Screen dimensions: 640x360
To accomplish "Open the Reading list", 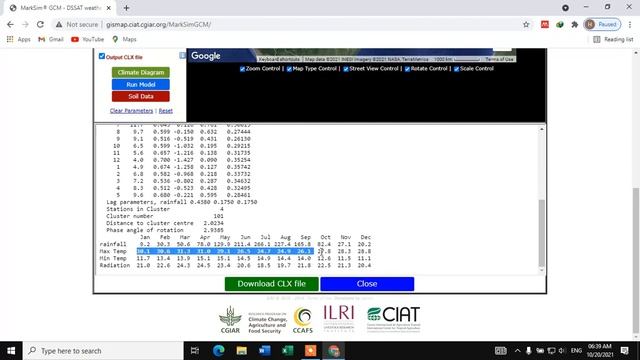I will tap(613, 39).
